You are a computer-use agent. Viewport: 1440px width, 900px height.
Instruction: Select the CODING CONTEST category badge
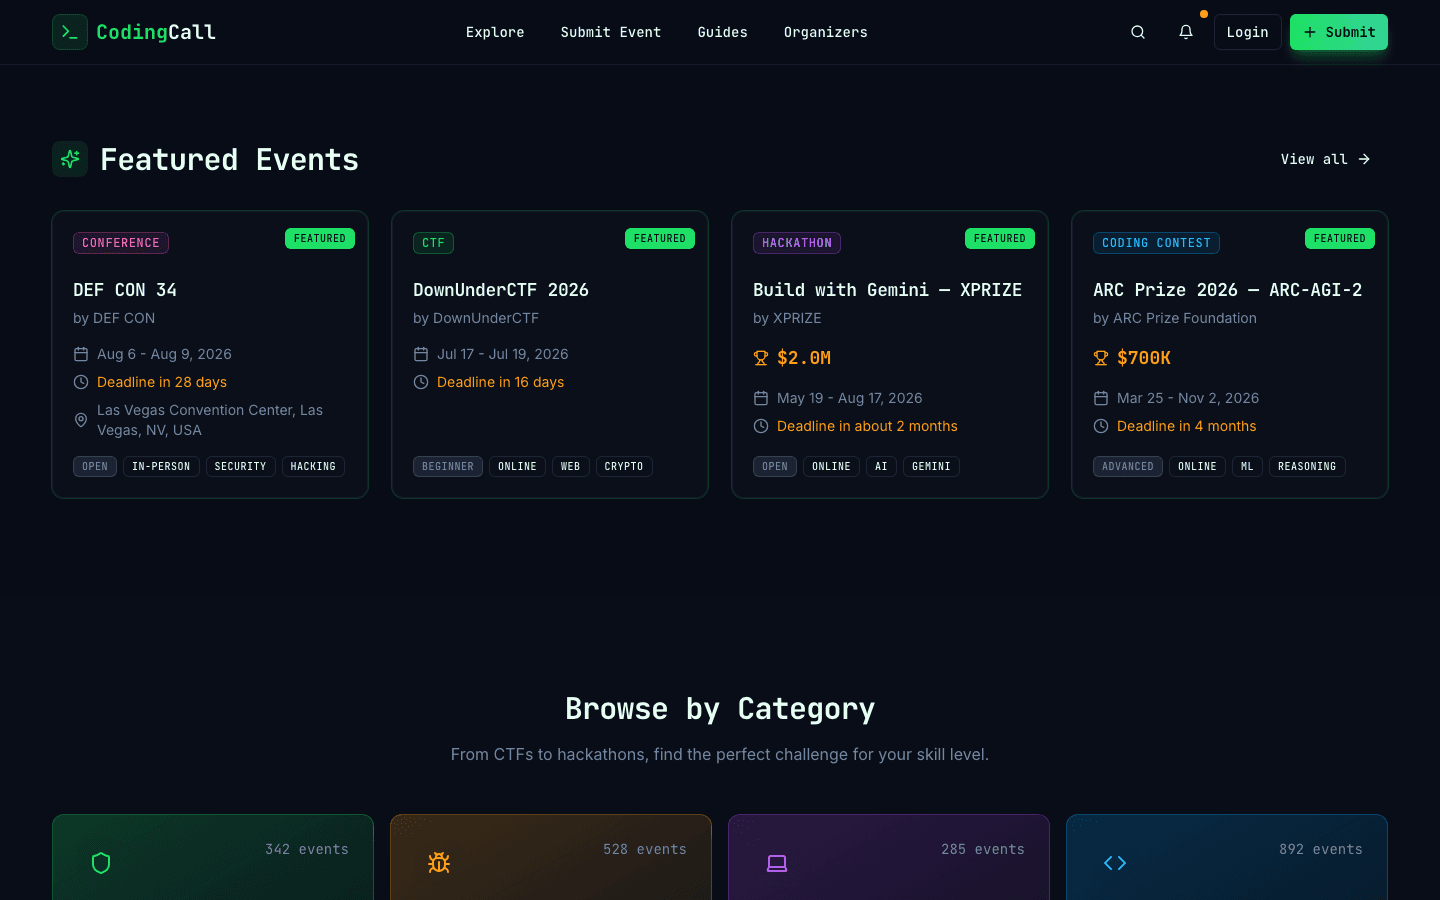pyautogui.click(x=1156, y=243)
